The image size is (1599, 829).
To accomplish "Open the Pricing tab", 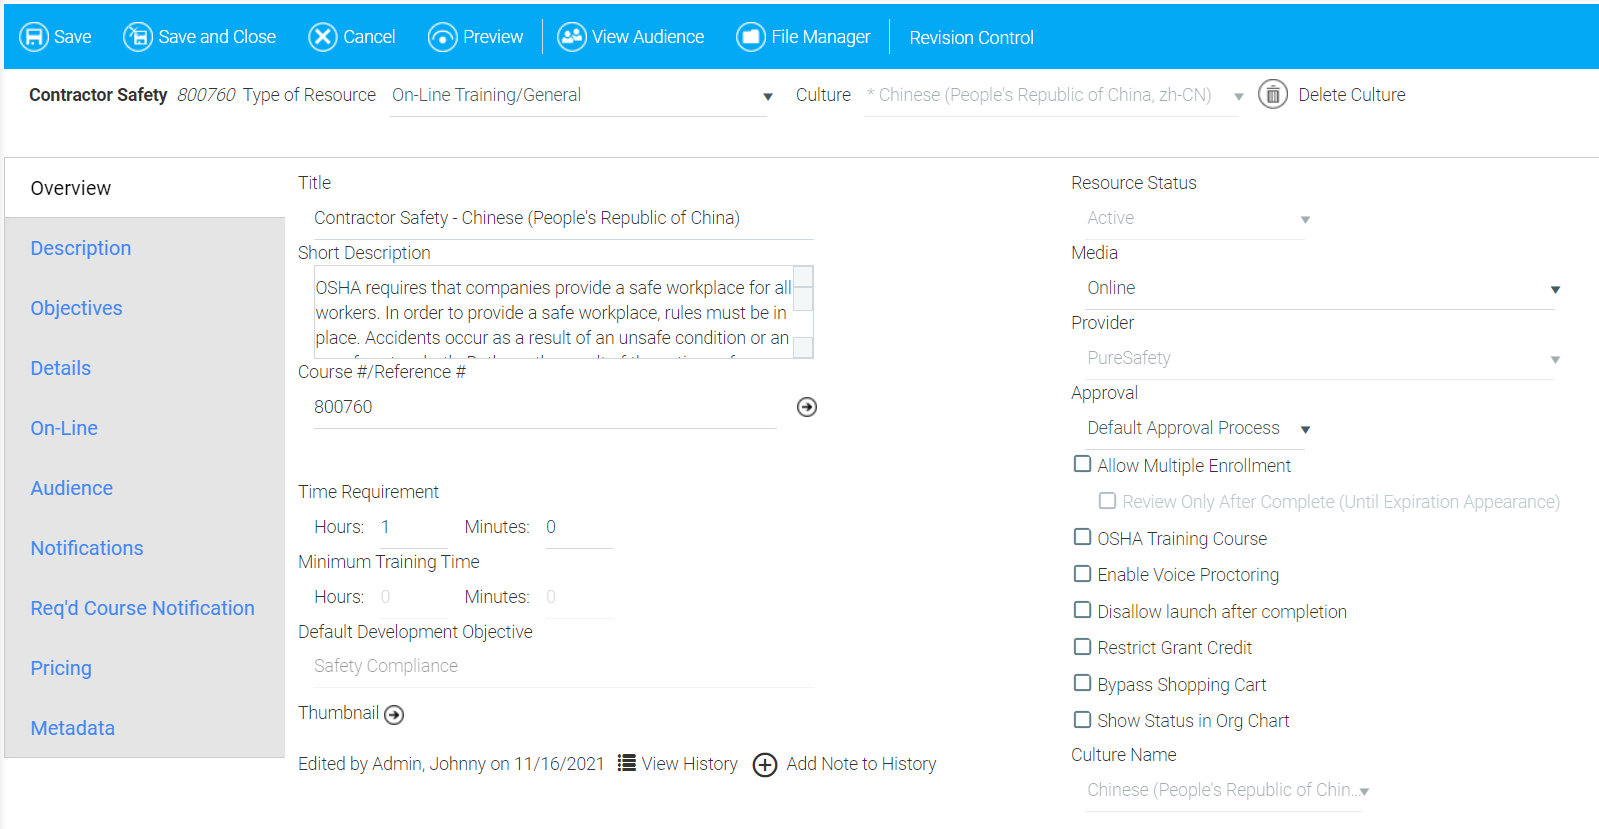I will (61, 668).
